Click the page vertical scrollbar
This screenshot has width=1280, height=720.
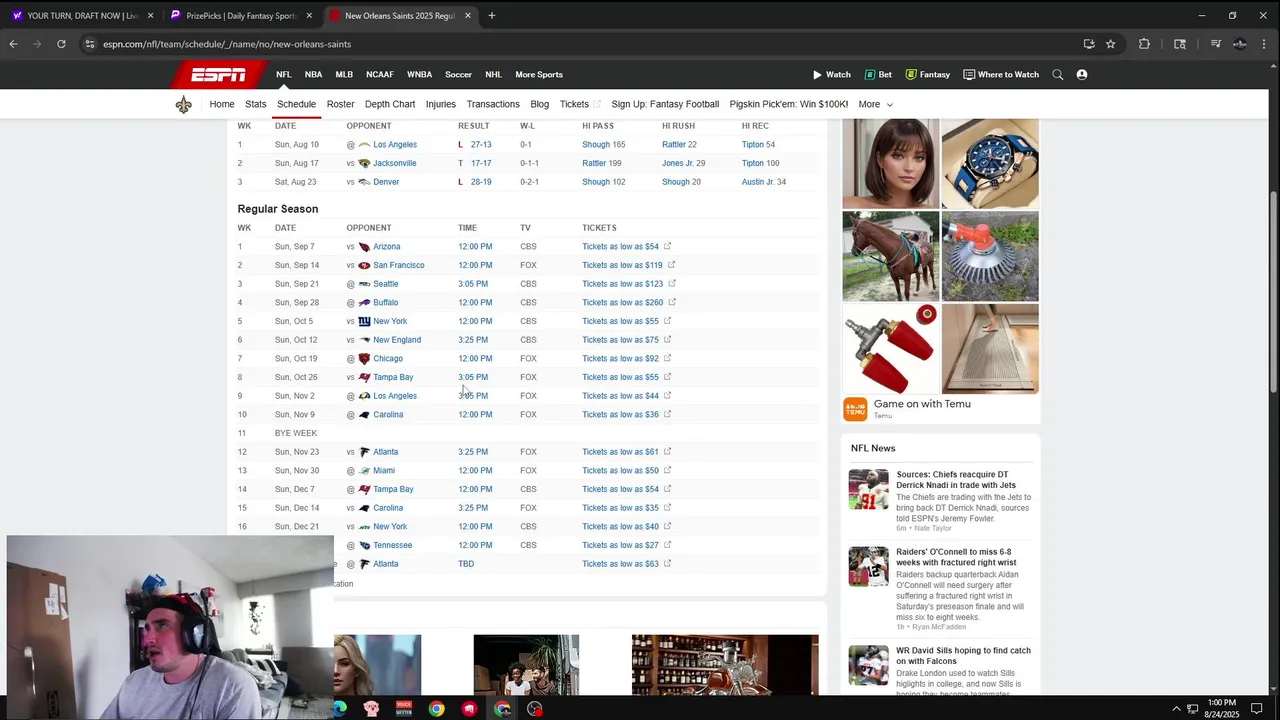click(1273, 290)
